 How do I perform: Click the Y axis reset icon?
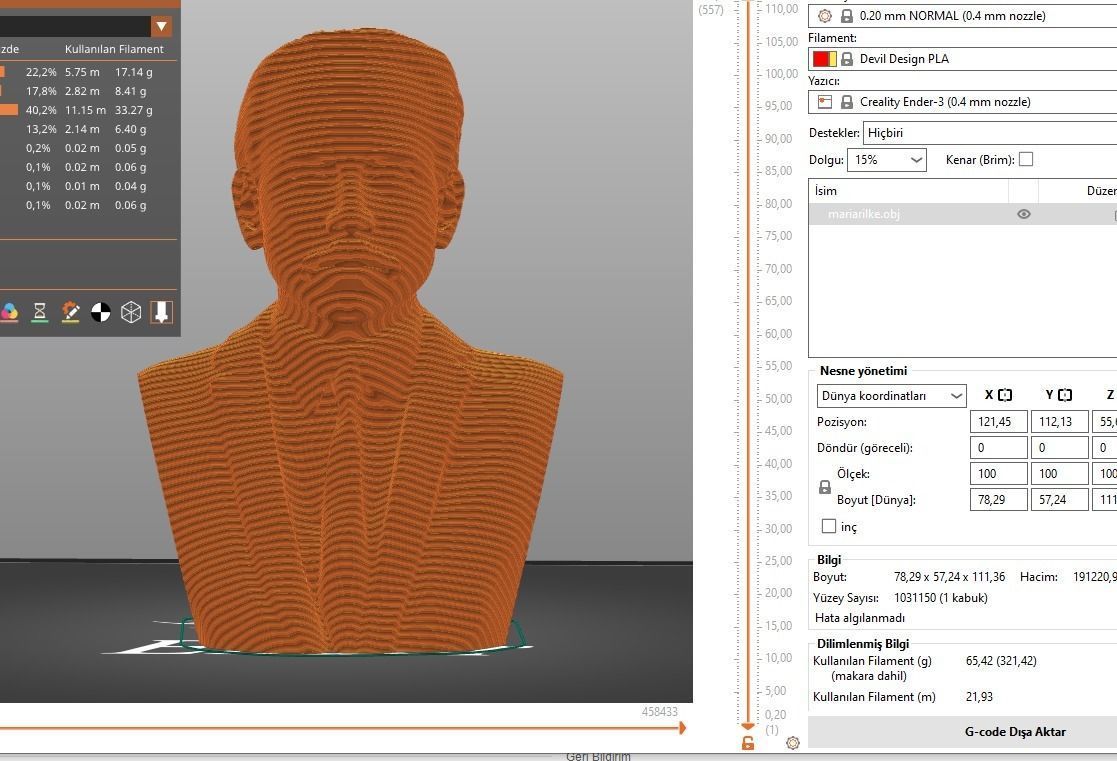[x=1065, y=395]
